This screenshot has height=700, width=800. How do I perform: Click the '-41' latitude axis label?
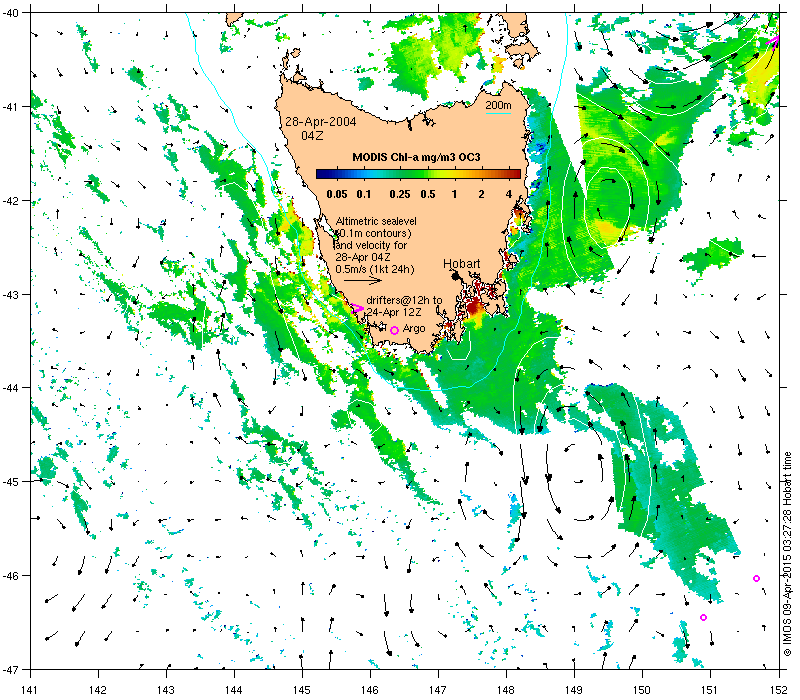(10, 107)
